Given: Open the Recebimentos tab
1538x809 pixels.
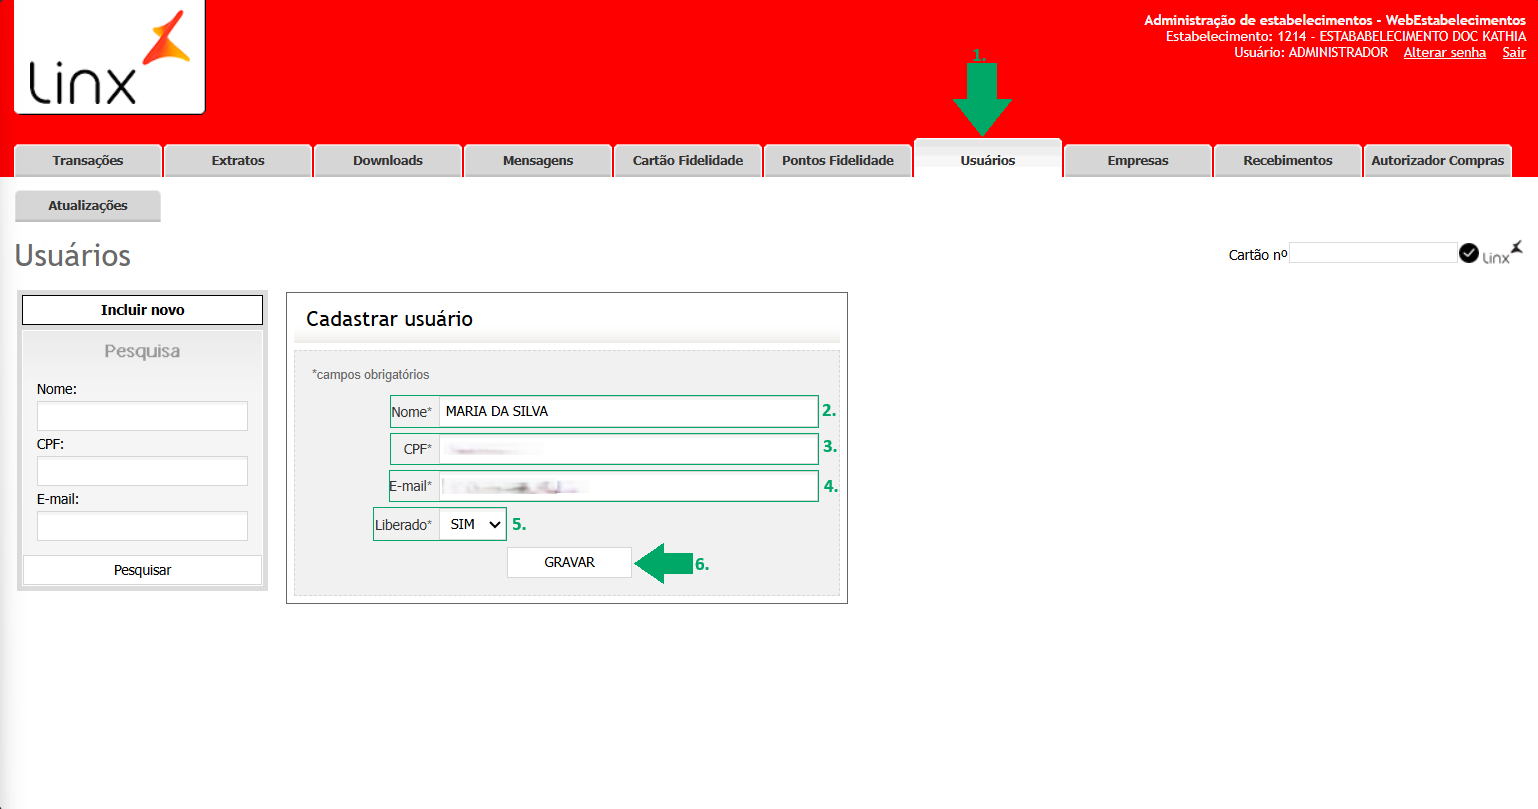Looking at the screenshot, I should tap(1288, 161).
